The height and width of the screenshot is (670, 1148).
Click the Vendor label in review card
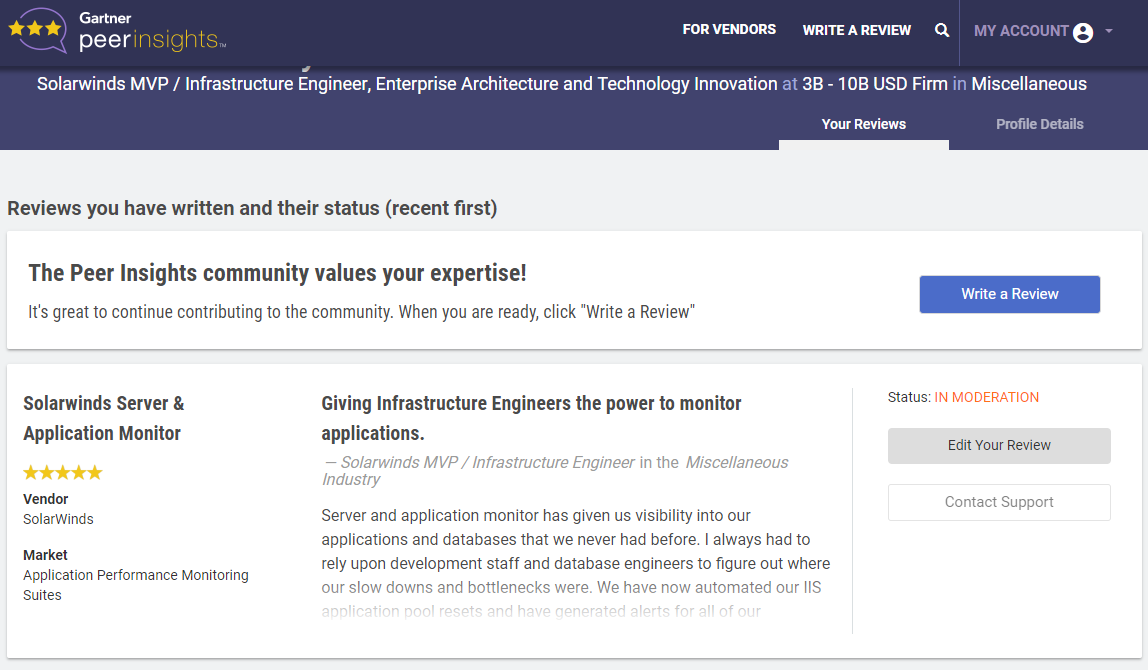pos(45,499)
